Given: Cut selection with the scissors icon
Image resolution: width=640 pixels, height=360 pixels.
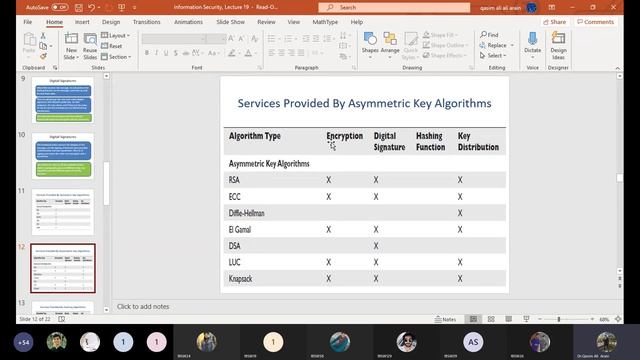Looking at the screenshot, I should pyautogui.click(x=43, y=36).
